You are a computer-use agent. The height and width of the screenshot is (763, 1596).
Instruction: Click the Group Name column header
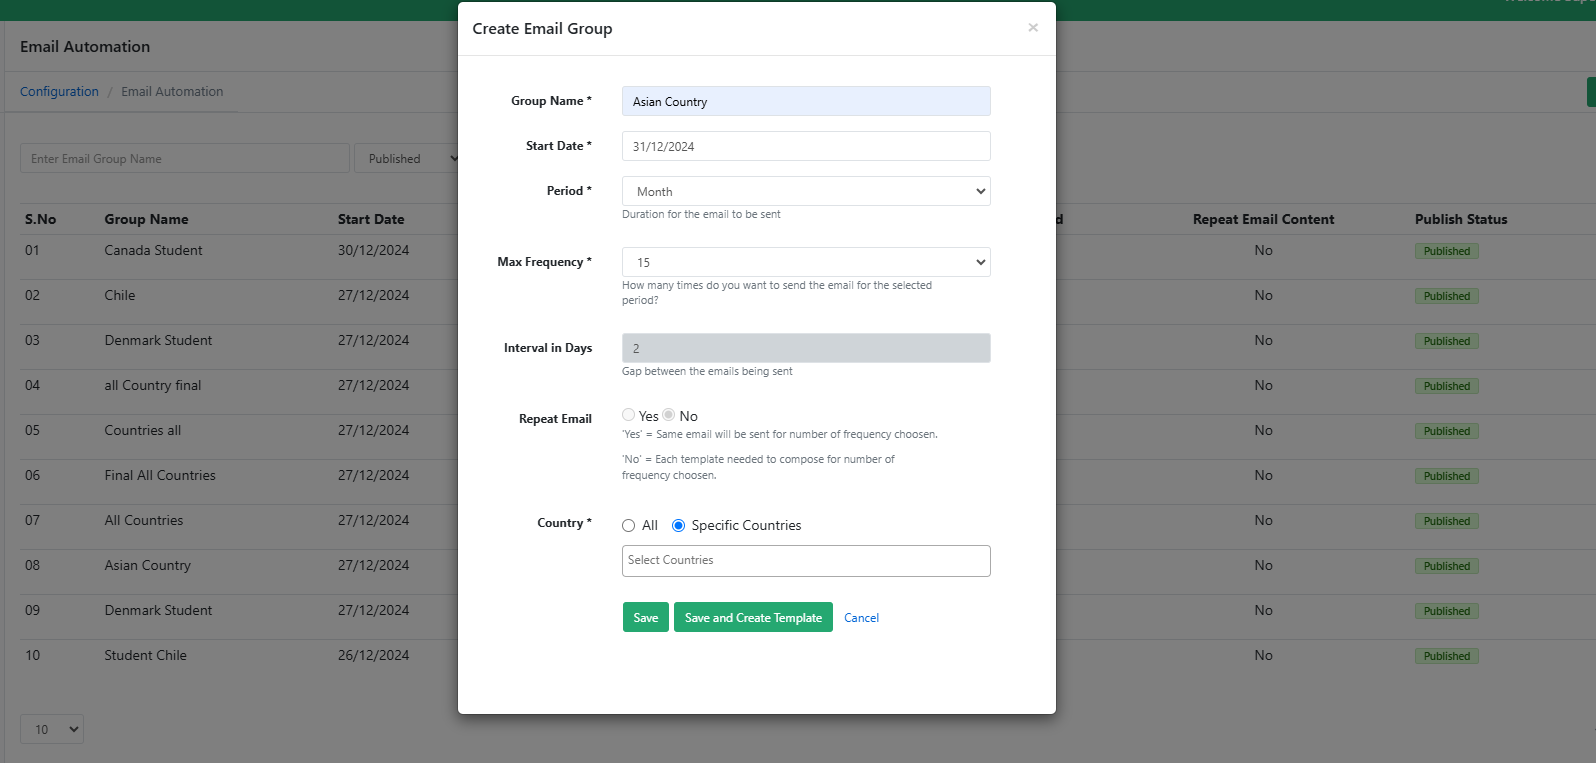coord(146,219)
